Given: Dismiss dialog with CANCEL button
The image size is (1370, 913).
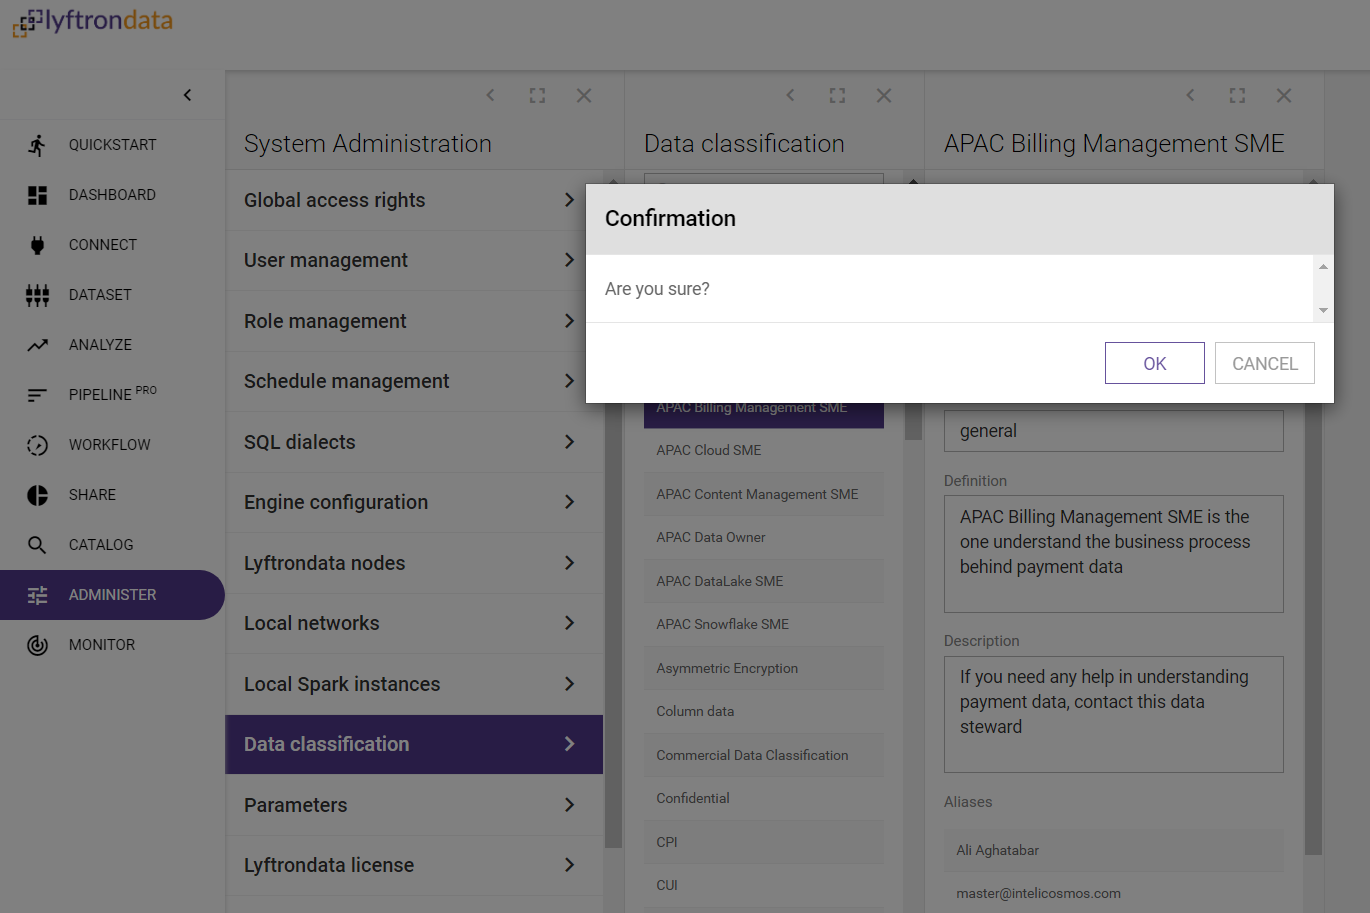Looking at the screenshot, I should [1265, 363].
